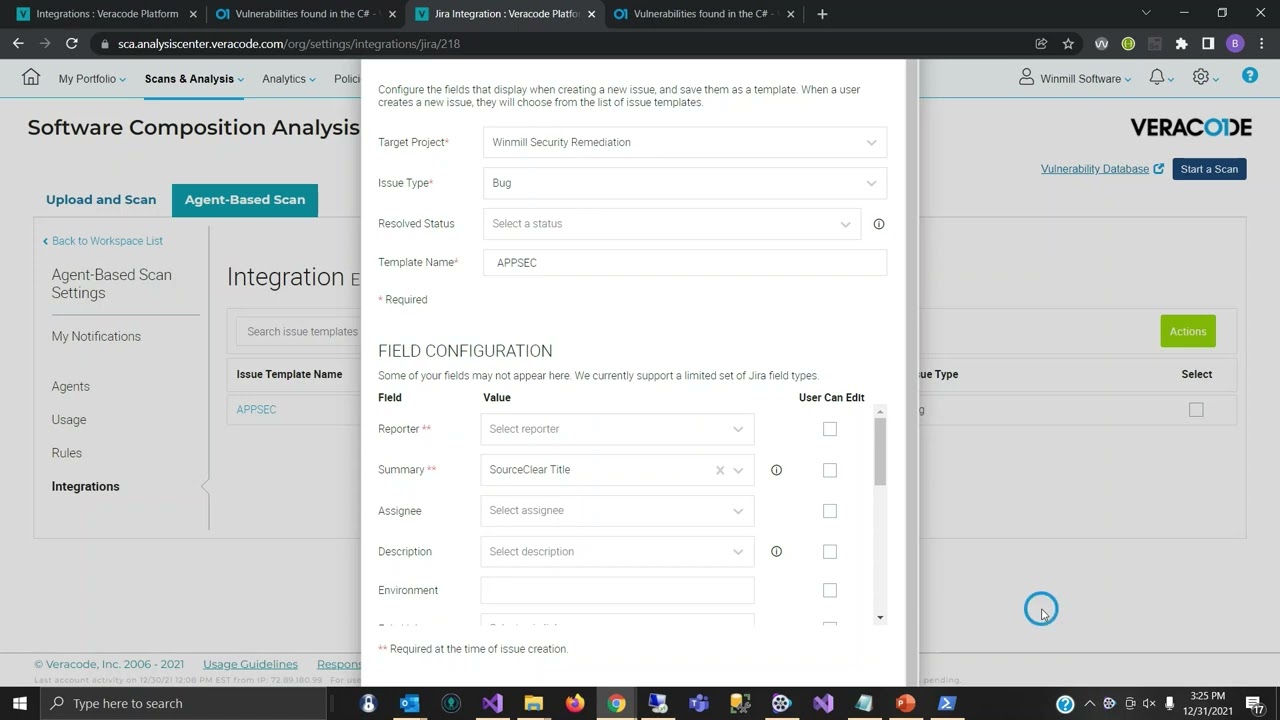Open the Select reporter dropdown

pos(617,429)
